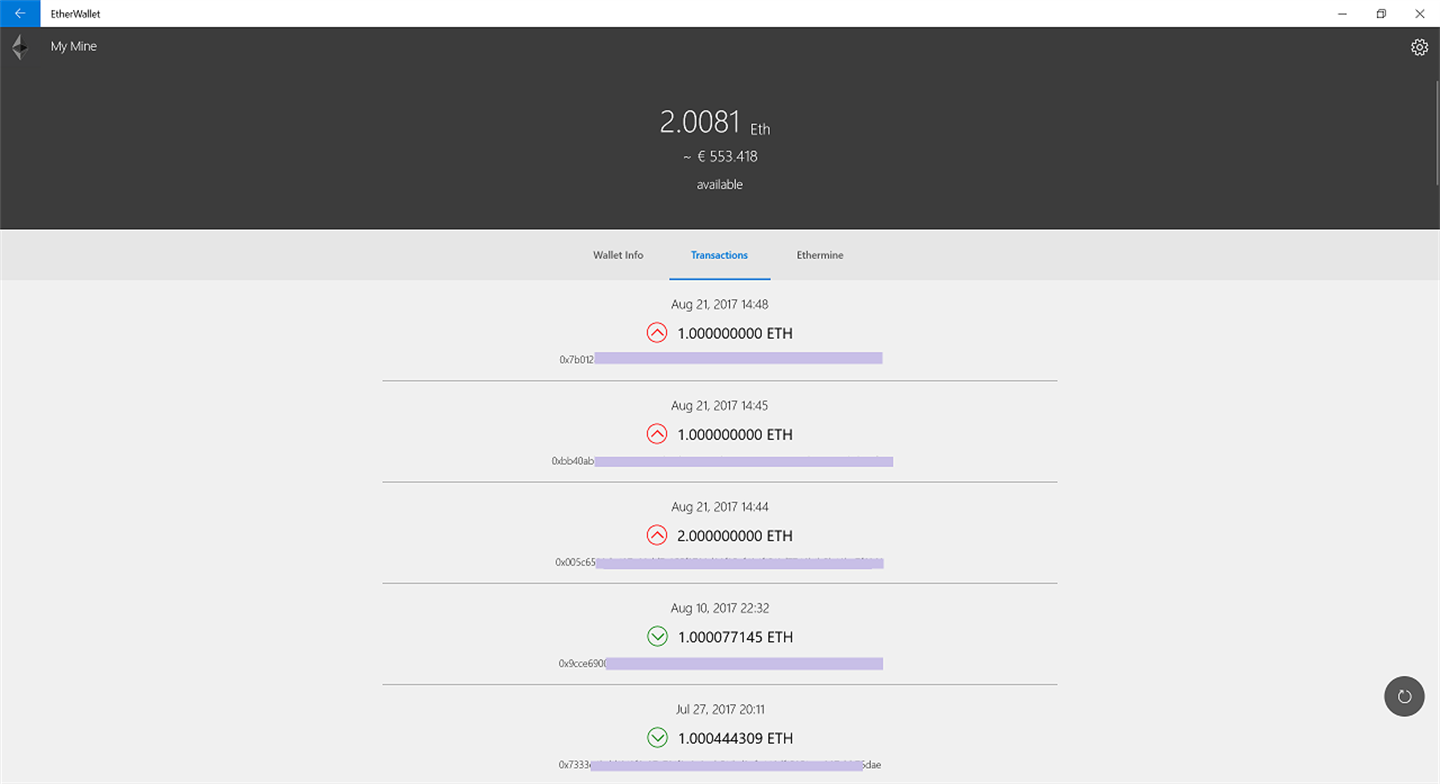Click green incoming arrow of 1.000444309 ETH

657,738
